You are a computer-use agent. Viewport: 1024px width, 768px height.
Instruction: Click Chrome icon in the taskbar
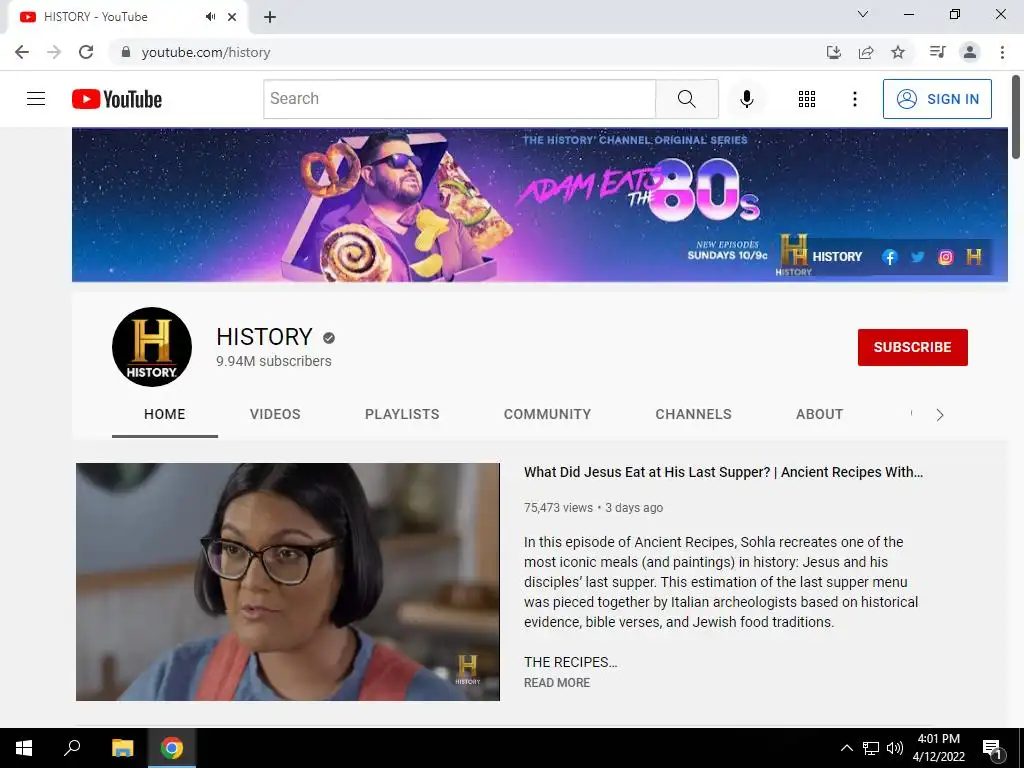coord(172,748)
